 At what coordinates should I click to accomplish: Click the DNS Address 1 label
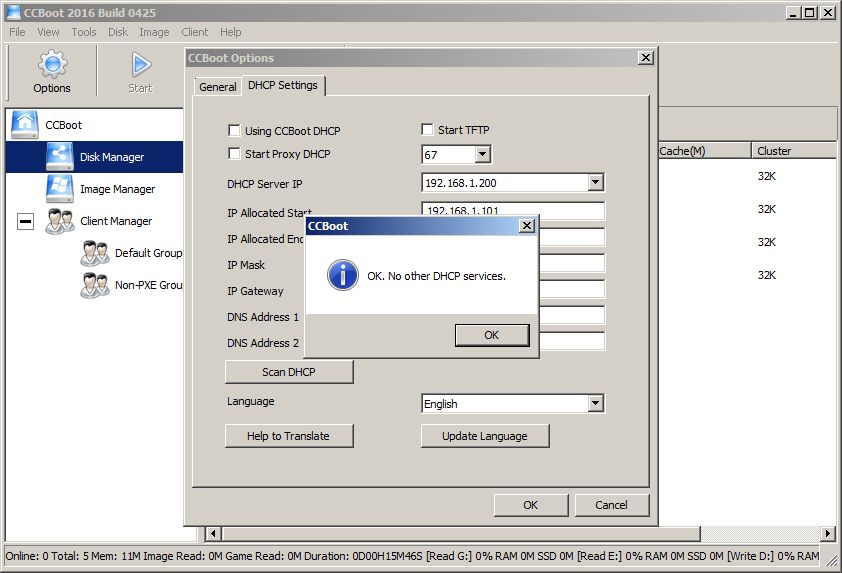click(263, 317)
